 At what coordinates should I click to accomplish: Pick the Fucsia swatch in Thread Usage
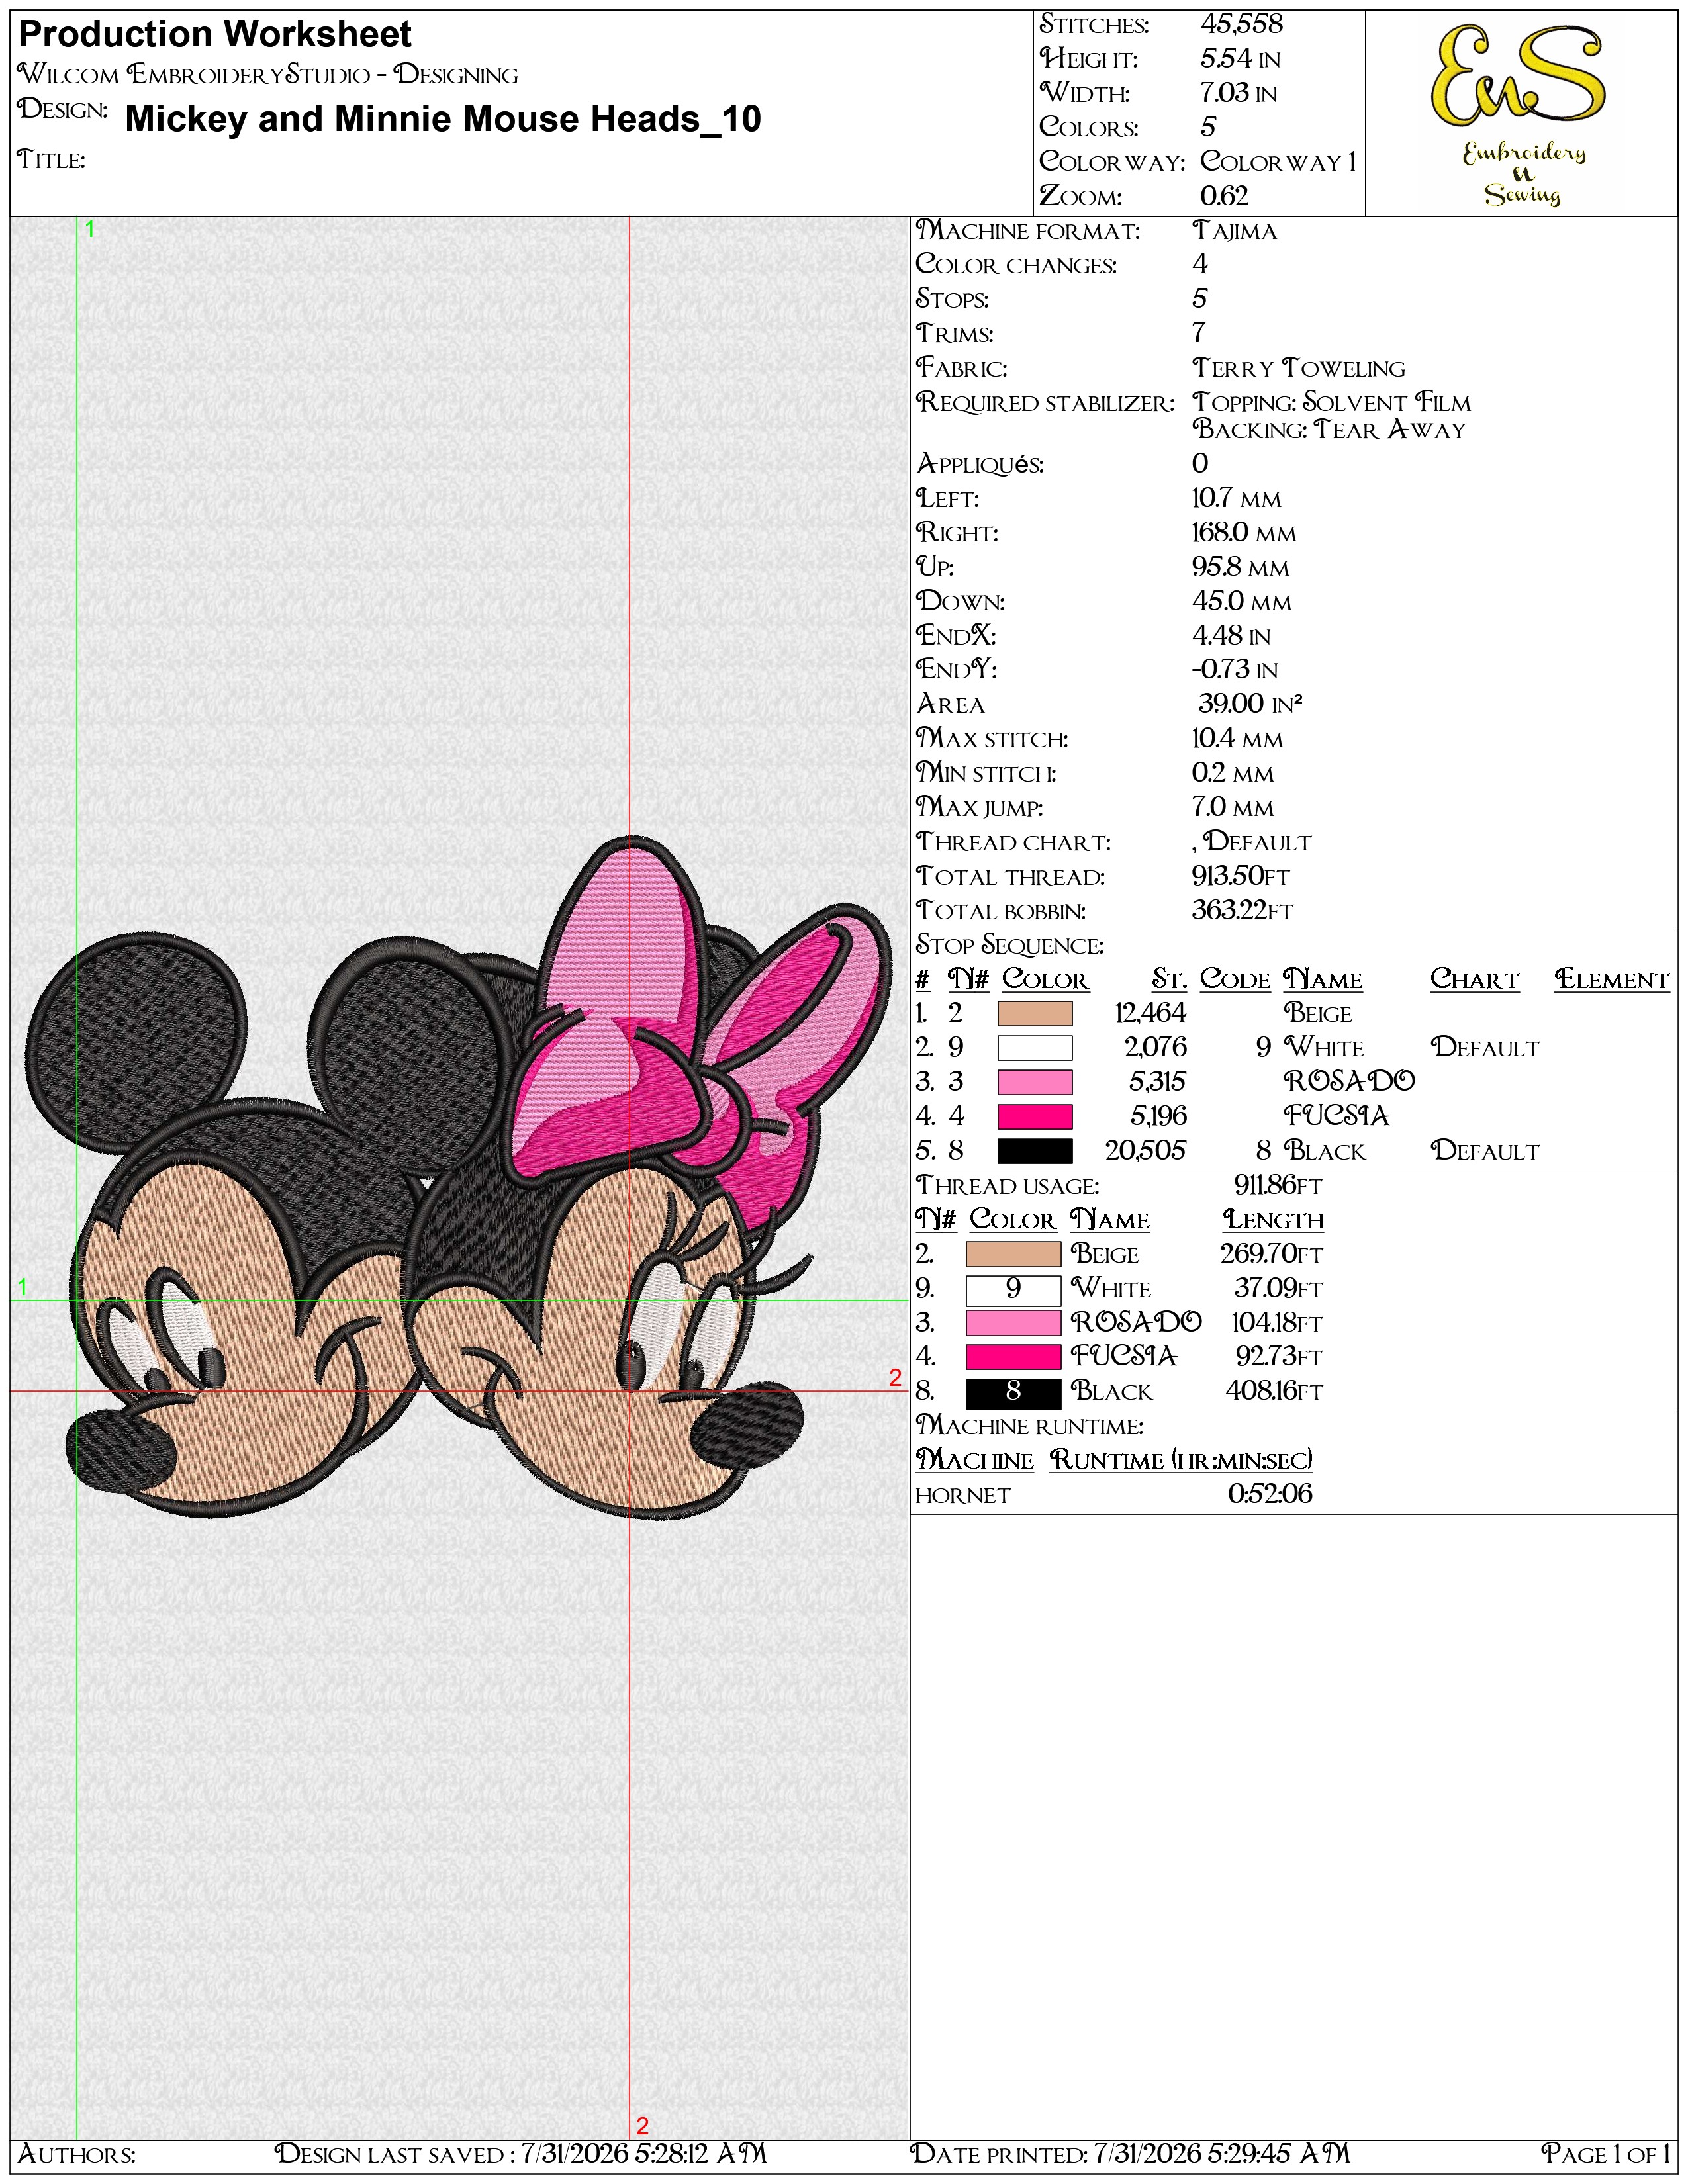[1013, 1357]
